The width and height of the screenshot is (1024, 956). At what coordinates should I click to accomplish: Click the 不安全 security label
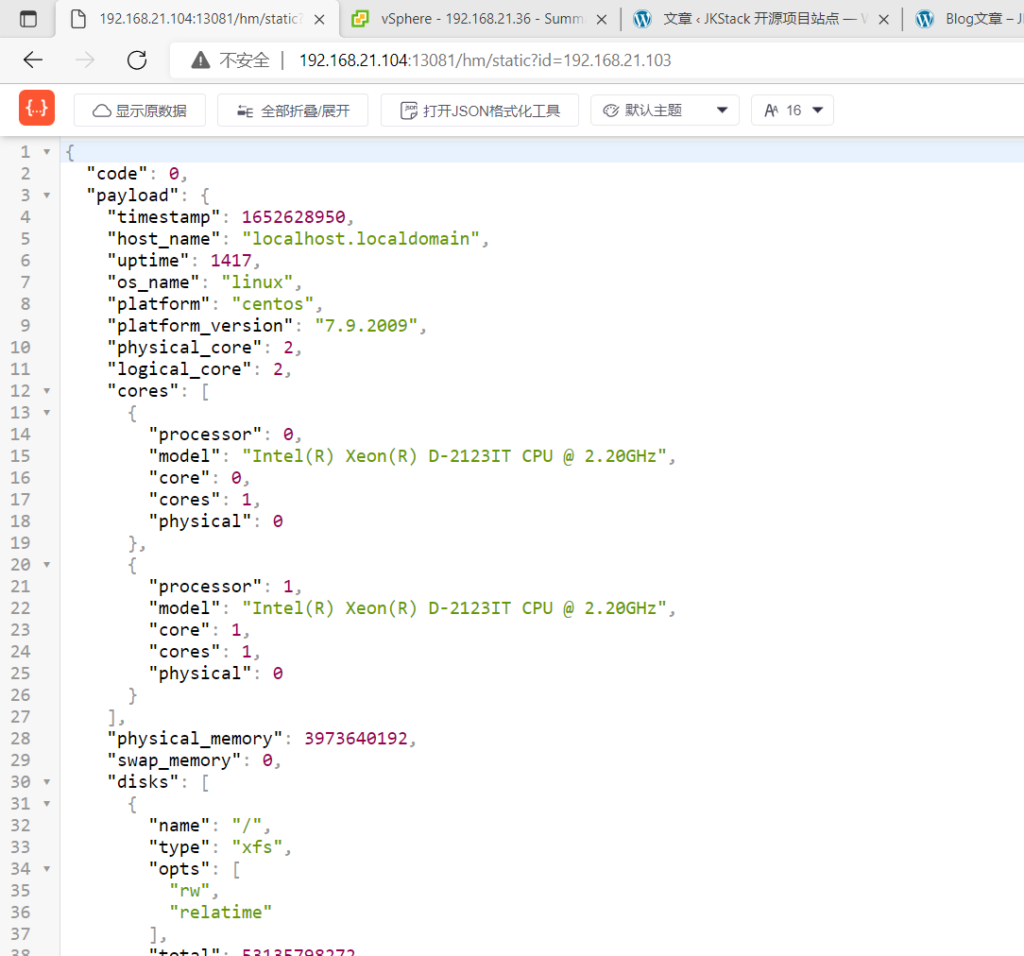coord(244,60)
